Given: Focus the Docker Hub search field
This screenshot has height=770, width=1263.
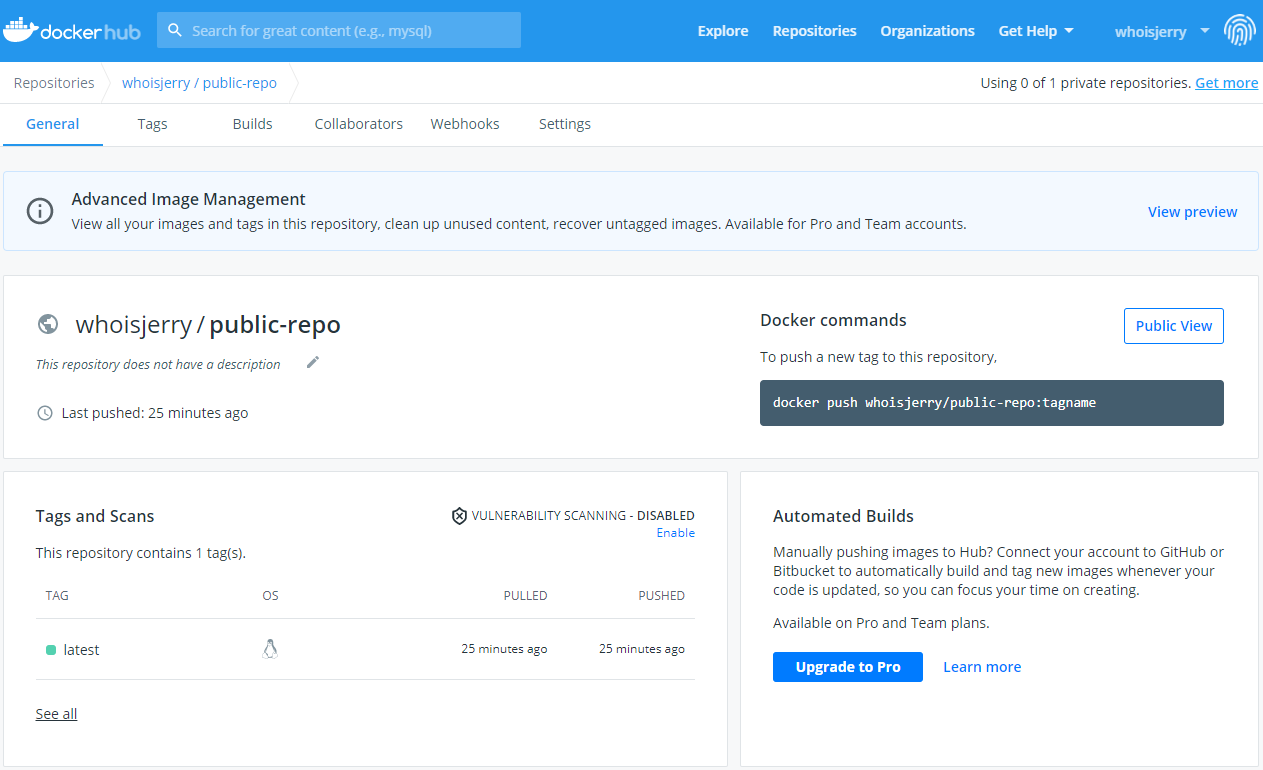Looking at the screenshot, I should [x=339, y=30].
